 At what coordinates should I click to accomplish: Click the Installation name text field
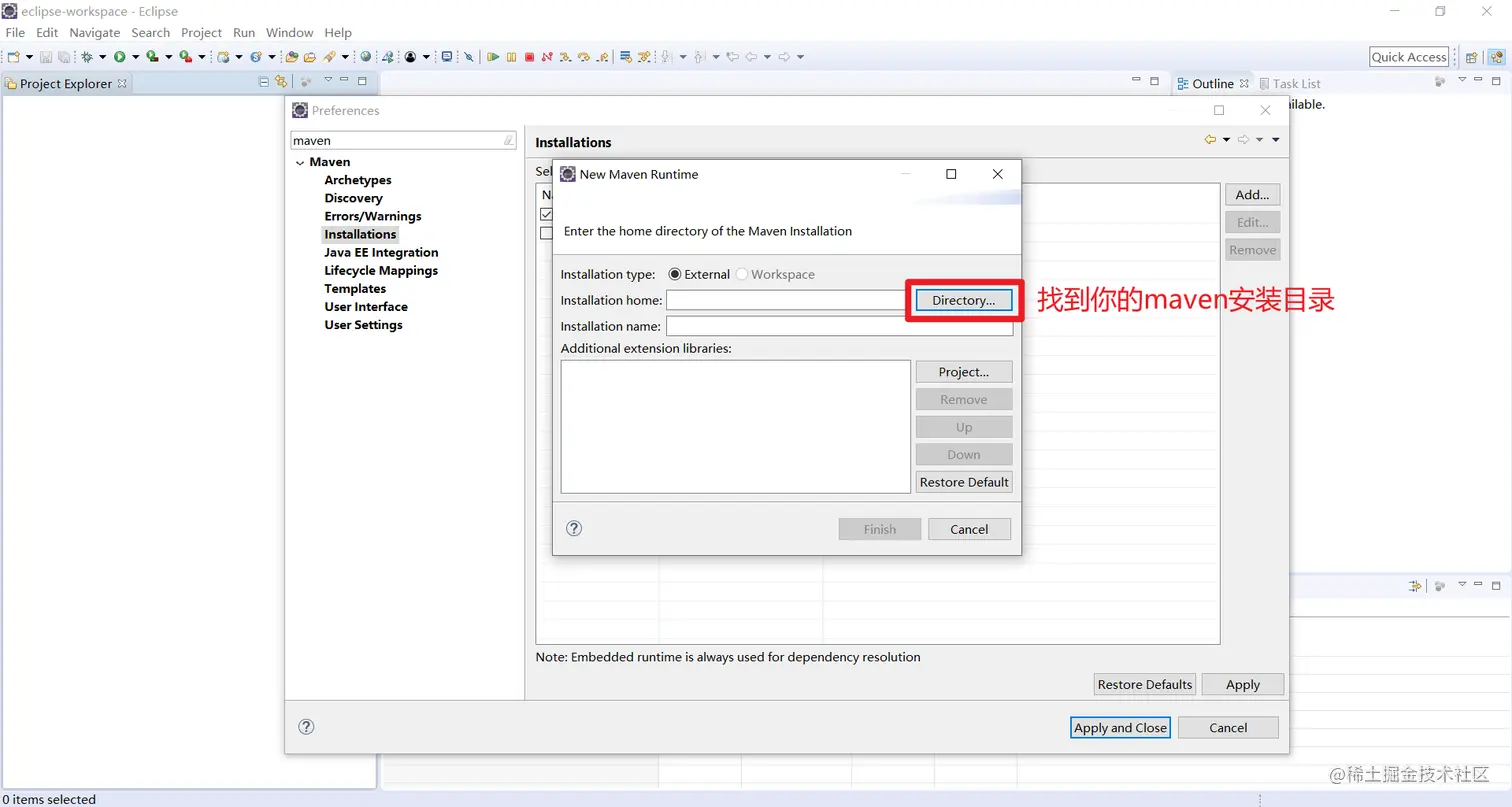coord(839,326)
